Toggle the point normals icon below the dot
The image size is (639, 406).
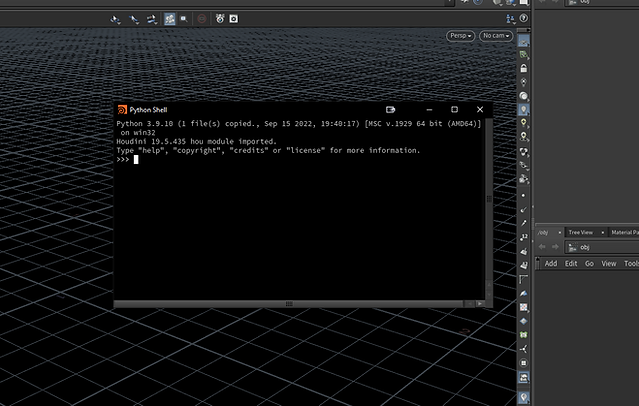tap(524, 210)
